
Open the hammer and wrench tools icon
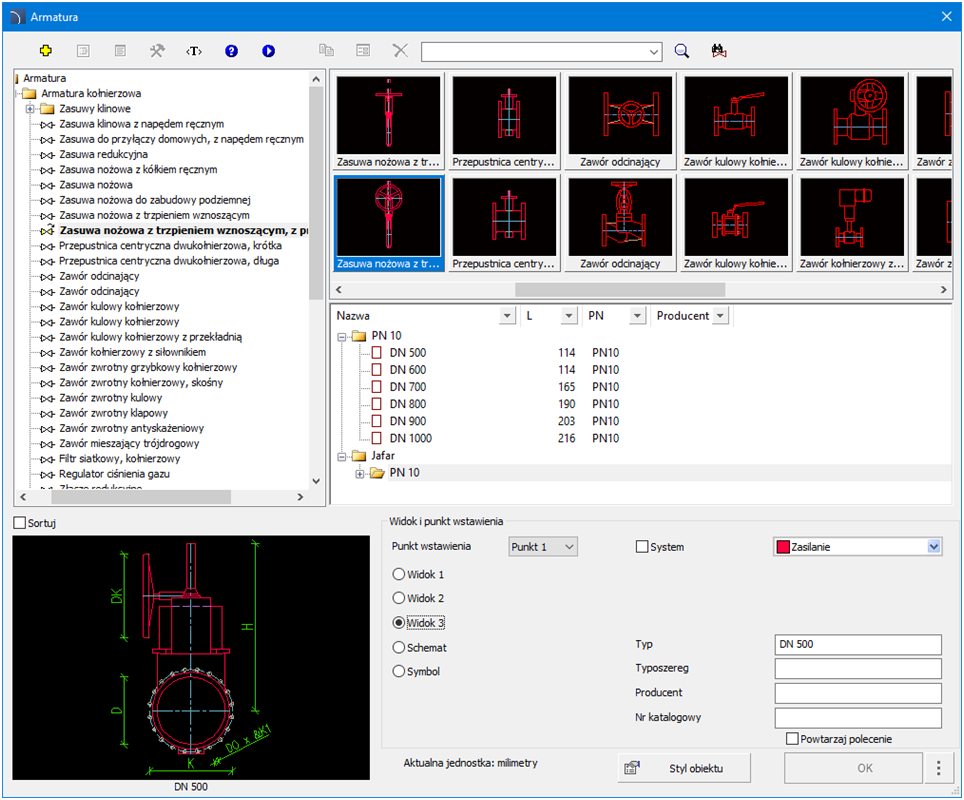tap(157, 50)
